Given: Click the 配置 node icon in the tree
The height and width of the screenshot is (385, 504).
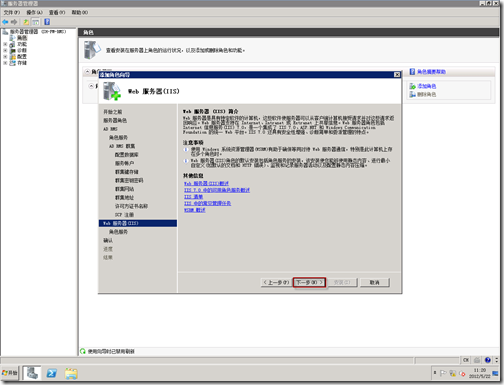Looking at the screenshot, I should click(x=13, y=57).
